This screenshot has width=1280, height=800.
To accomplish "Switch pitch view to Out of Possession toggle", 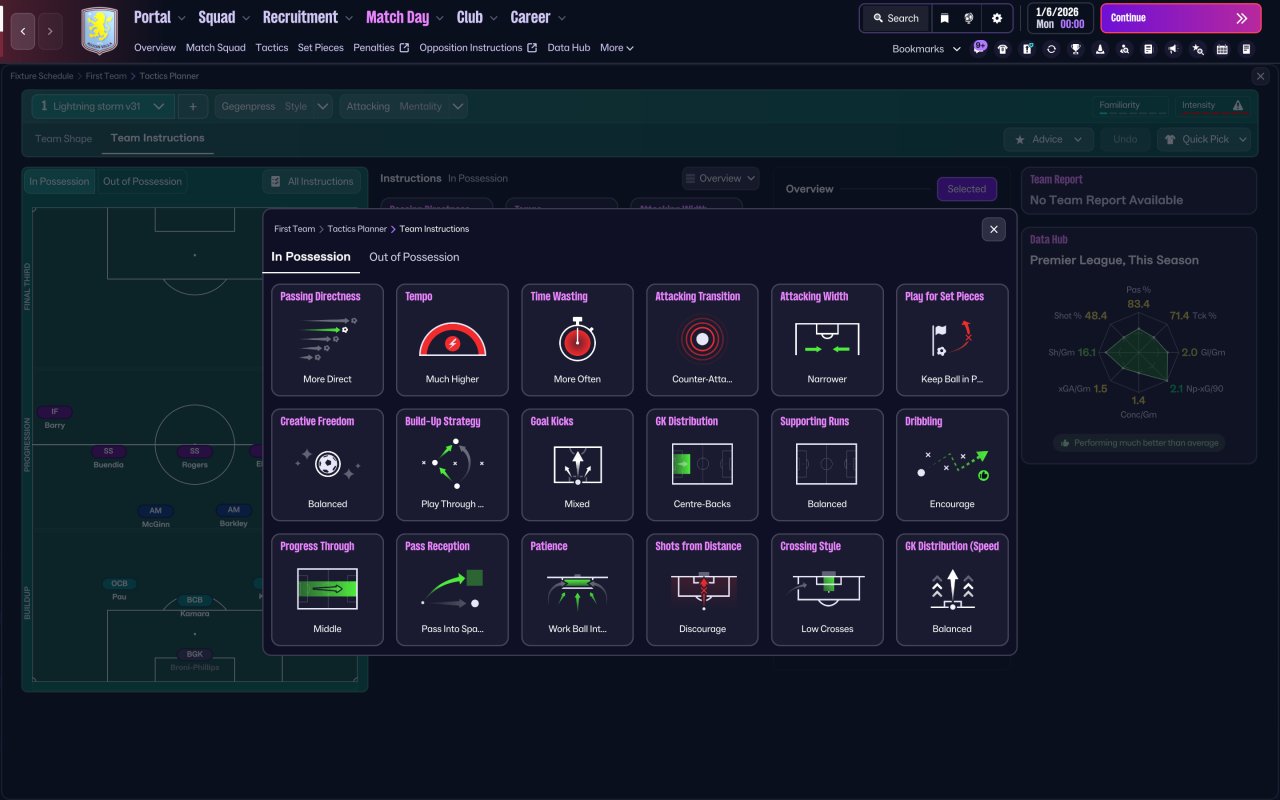I will point(142,181).
